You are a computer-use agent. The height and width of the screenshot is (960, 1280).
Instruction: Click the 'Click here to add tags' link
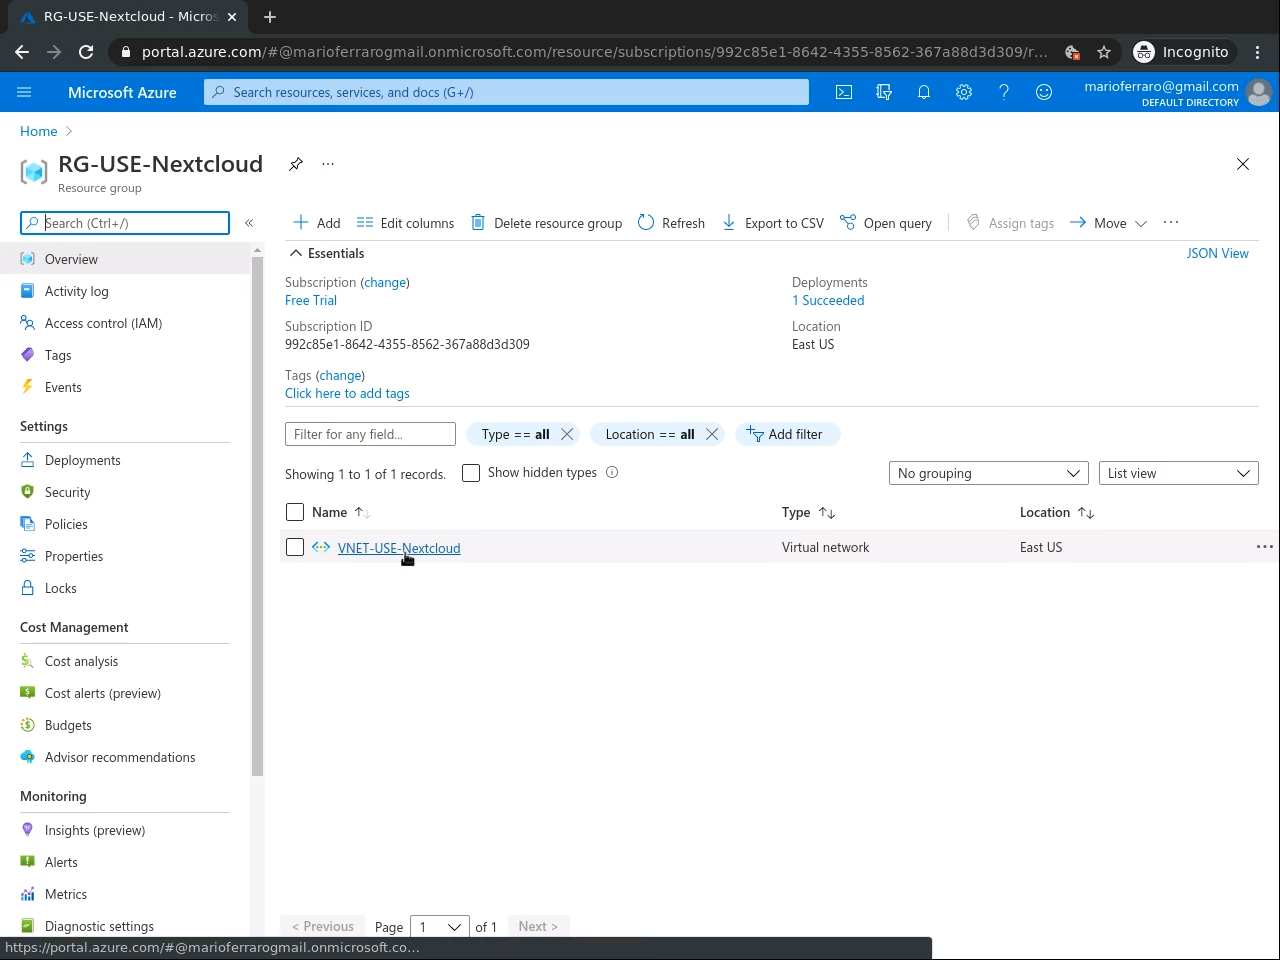pyautogui.click(x=347, y=393)
